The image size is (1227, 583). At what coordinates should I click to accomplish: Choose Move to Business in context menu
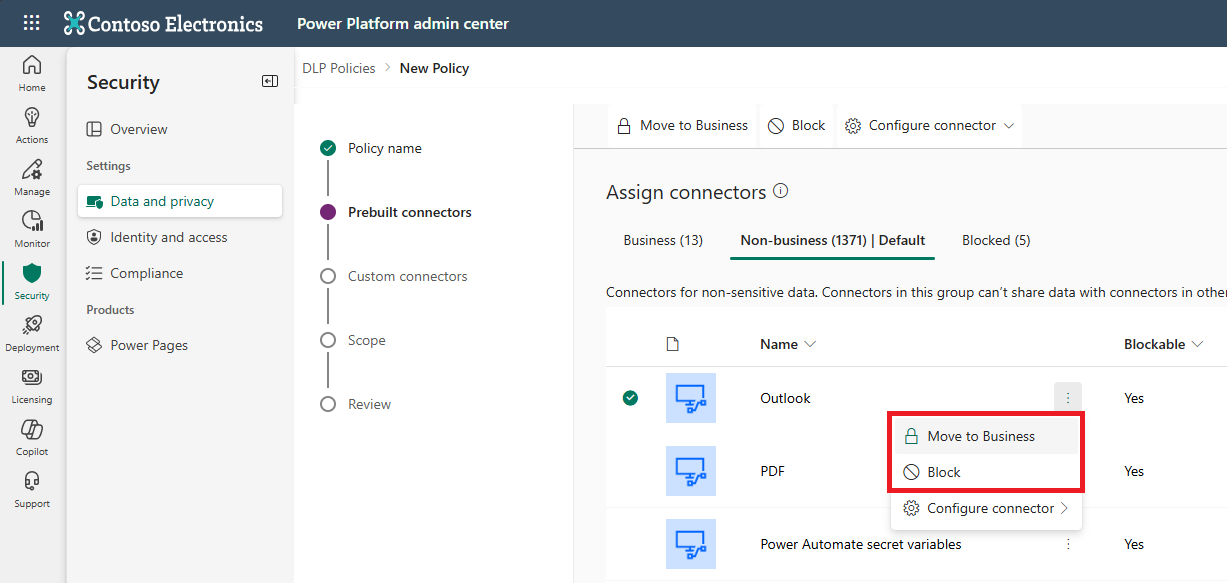pos(985,436)
